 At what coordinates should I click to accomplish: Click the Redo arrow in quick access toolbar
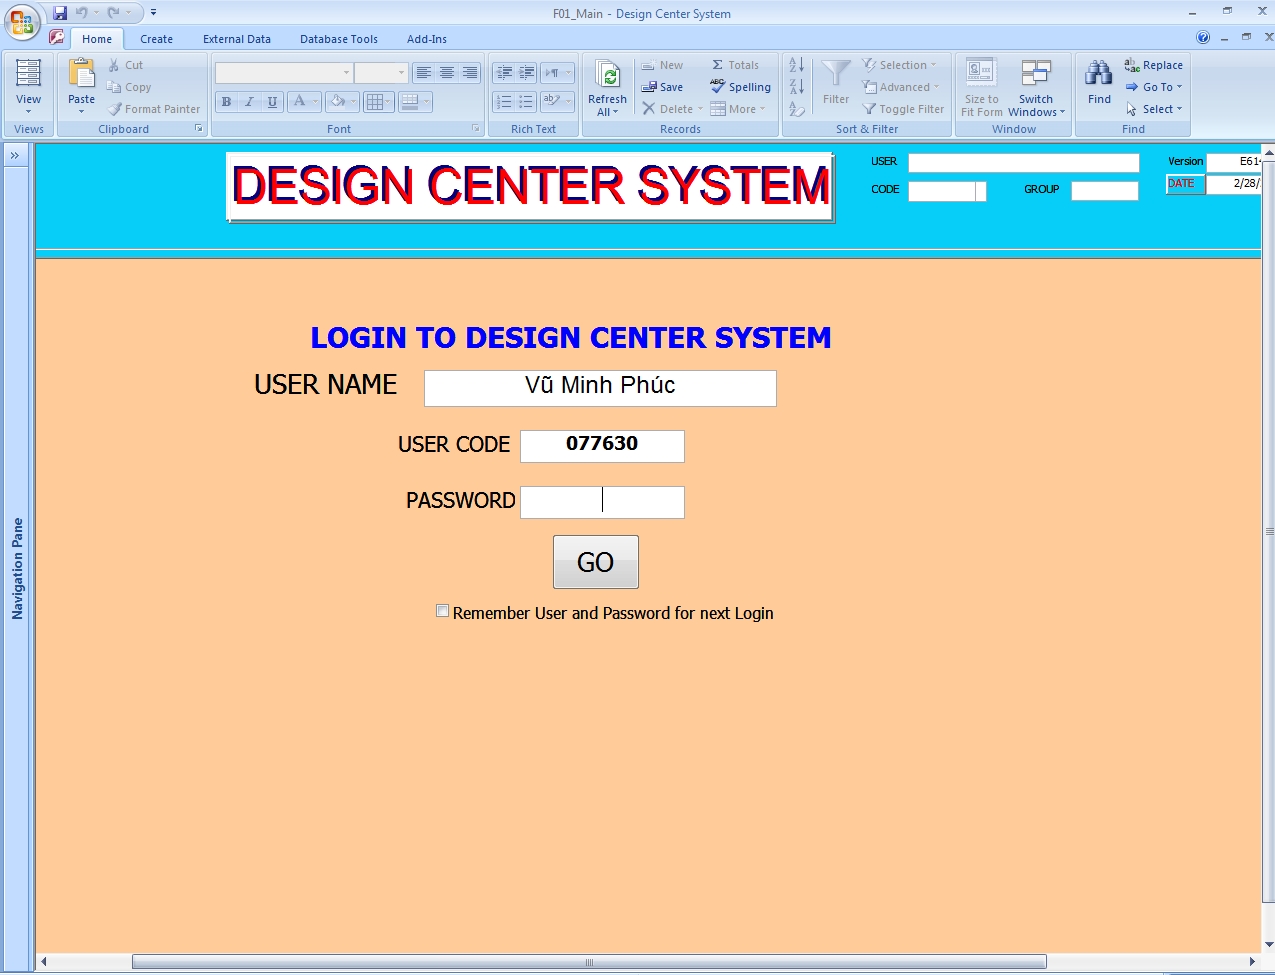coord(114,13)
